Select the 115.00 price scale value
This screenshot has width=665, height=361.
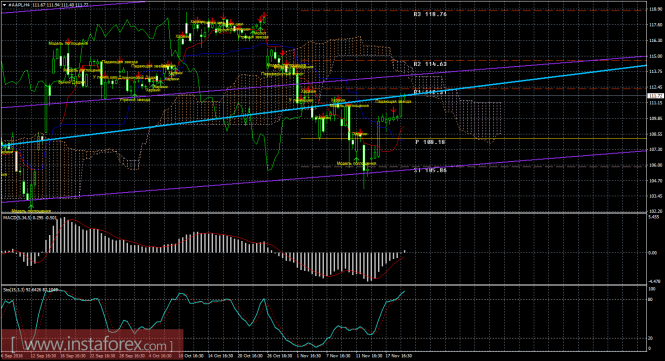655,56
